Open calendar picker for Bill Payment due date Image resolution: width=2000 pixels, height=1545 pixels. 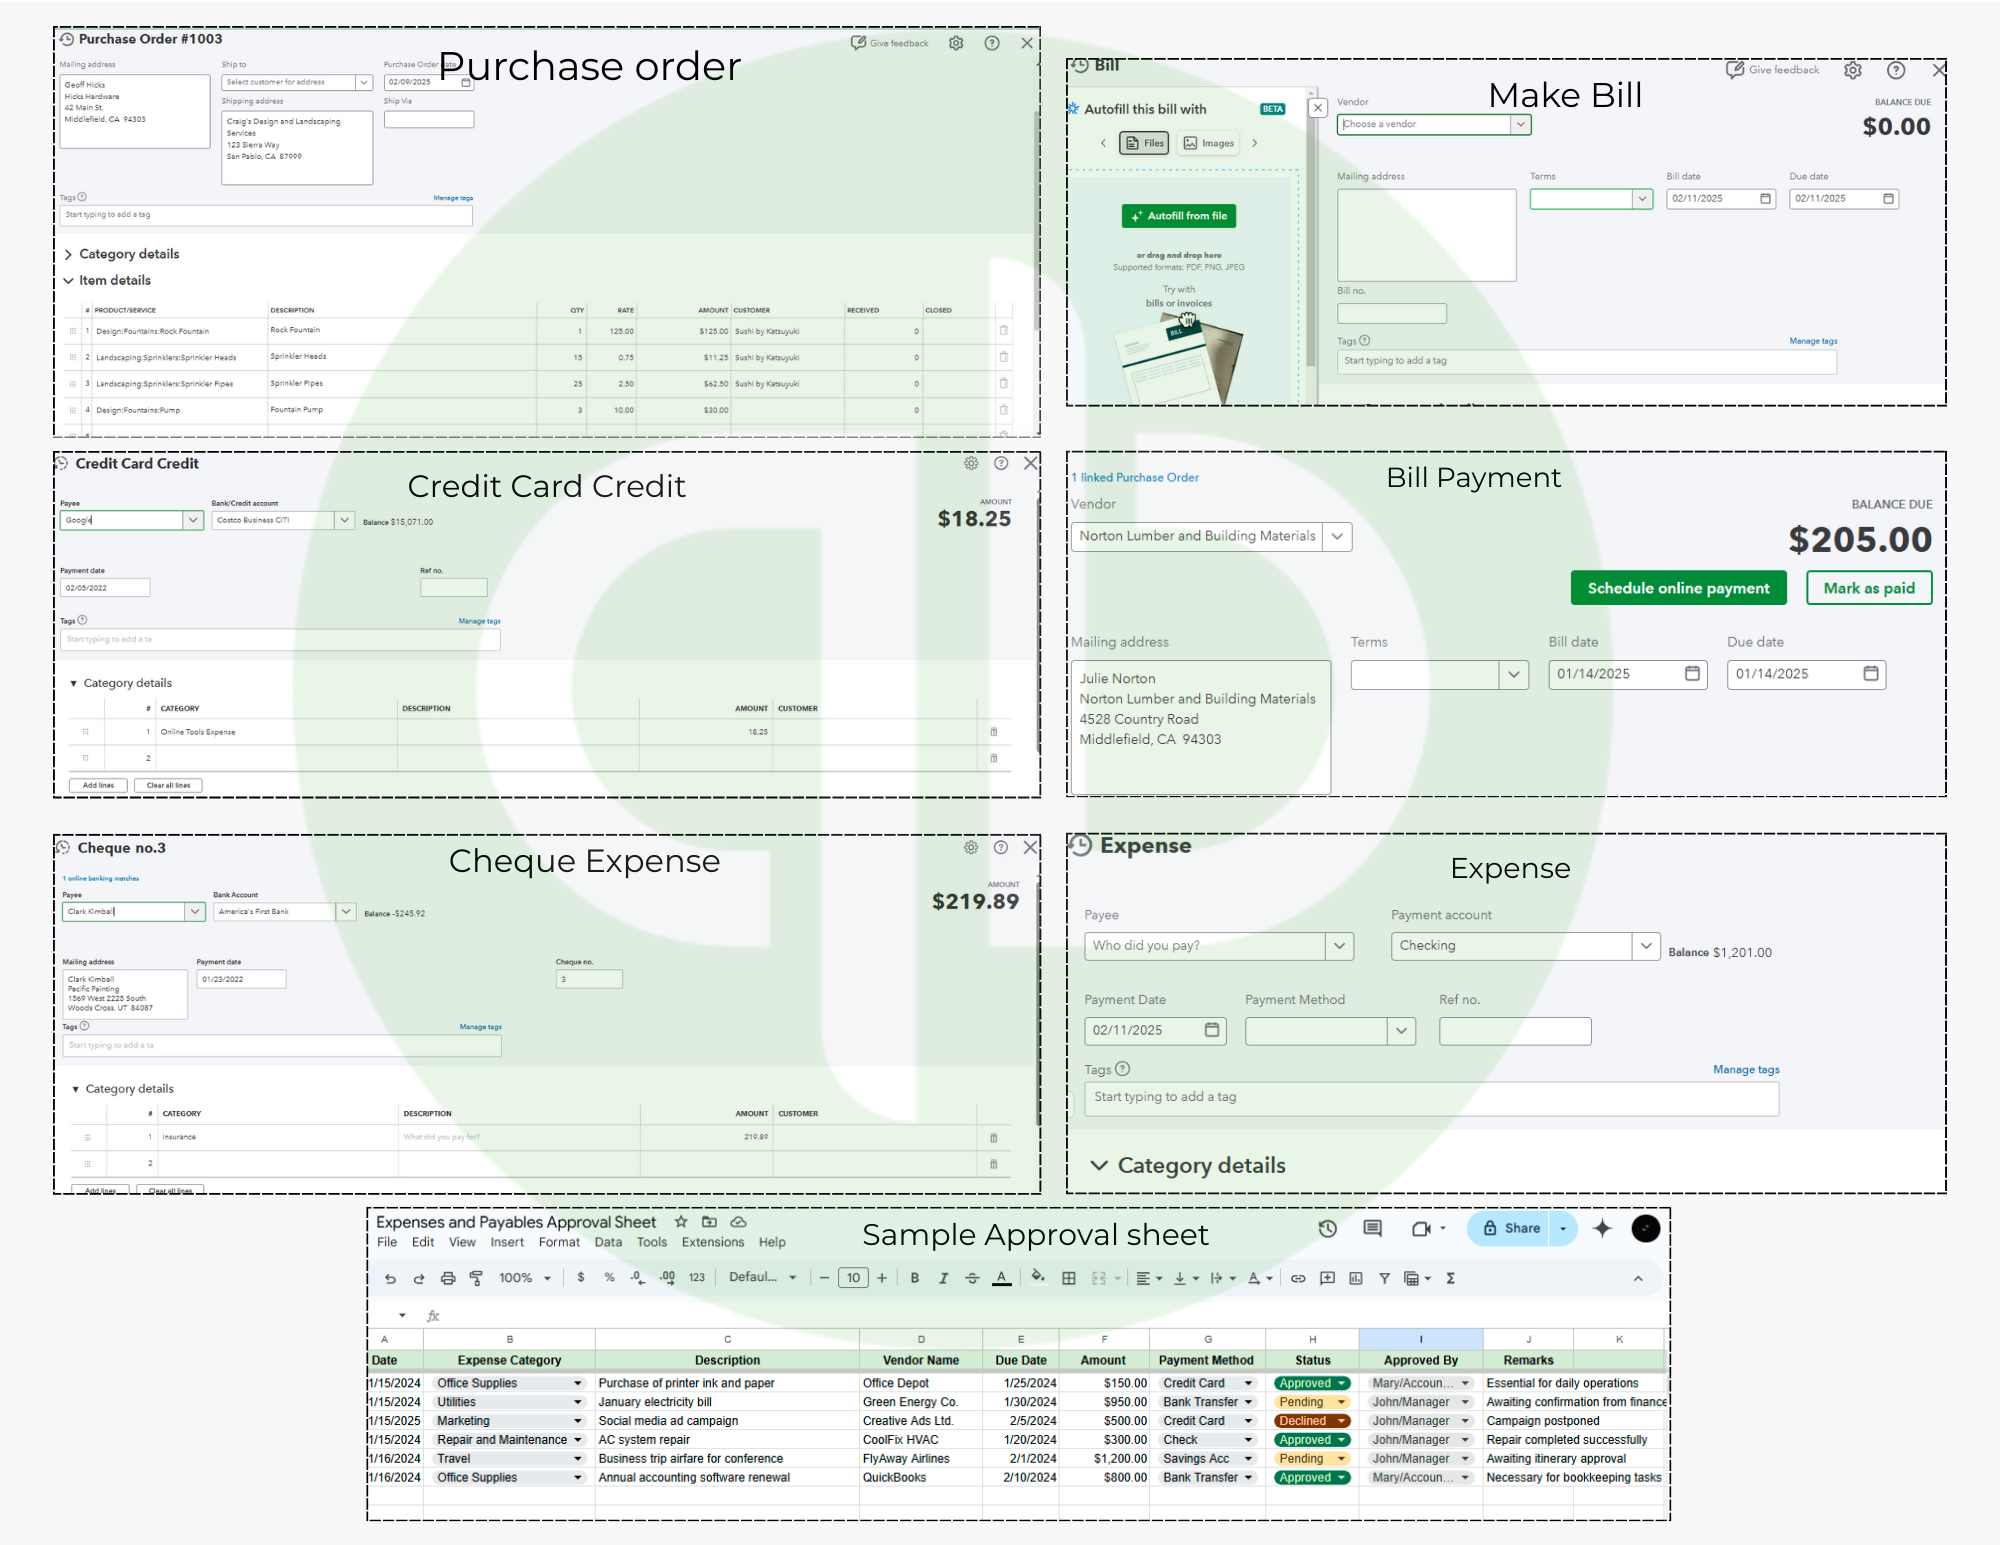pyautogui.click(x=1871, y=673)
